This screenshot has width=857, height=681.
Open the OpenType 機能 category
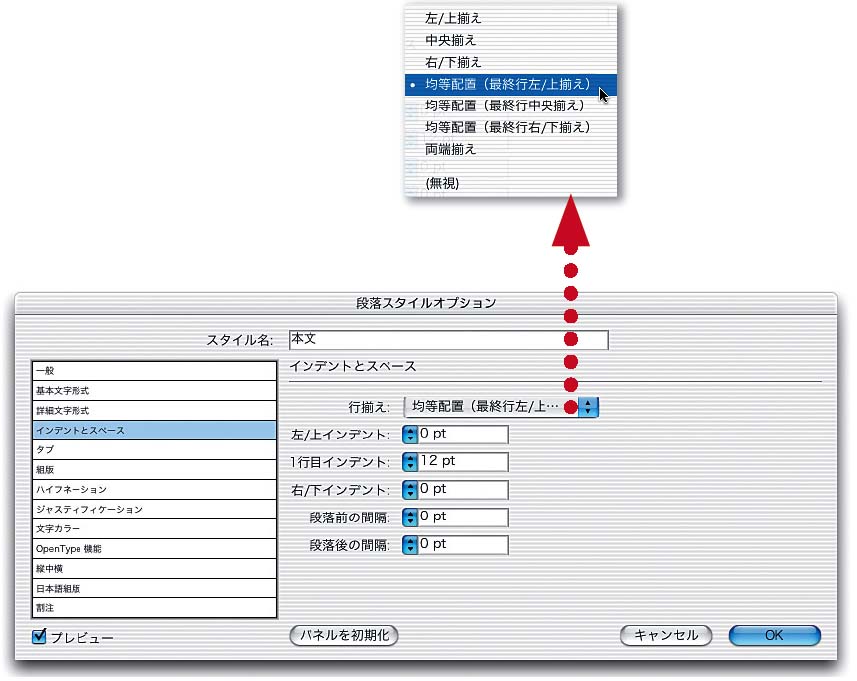(x=155, y=549)
